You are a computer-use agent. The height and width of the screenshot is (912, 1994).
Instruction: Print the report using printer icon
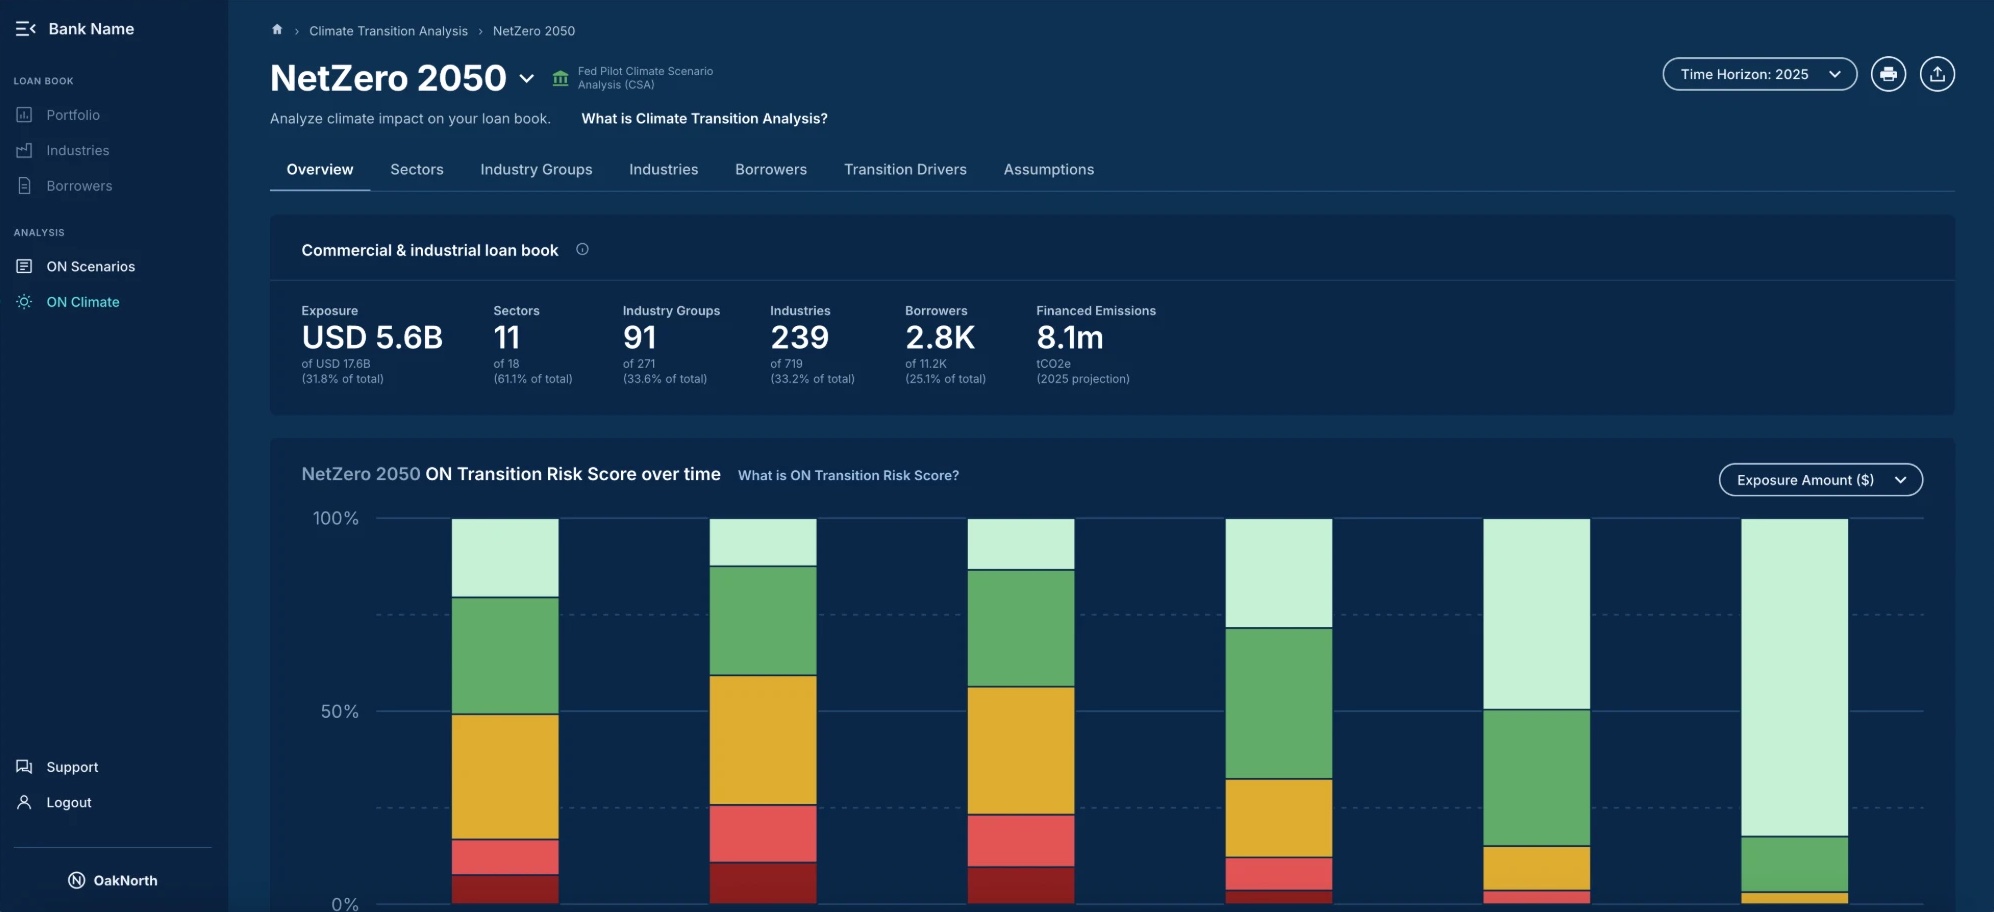coord(1888,74)
